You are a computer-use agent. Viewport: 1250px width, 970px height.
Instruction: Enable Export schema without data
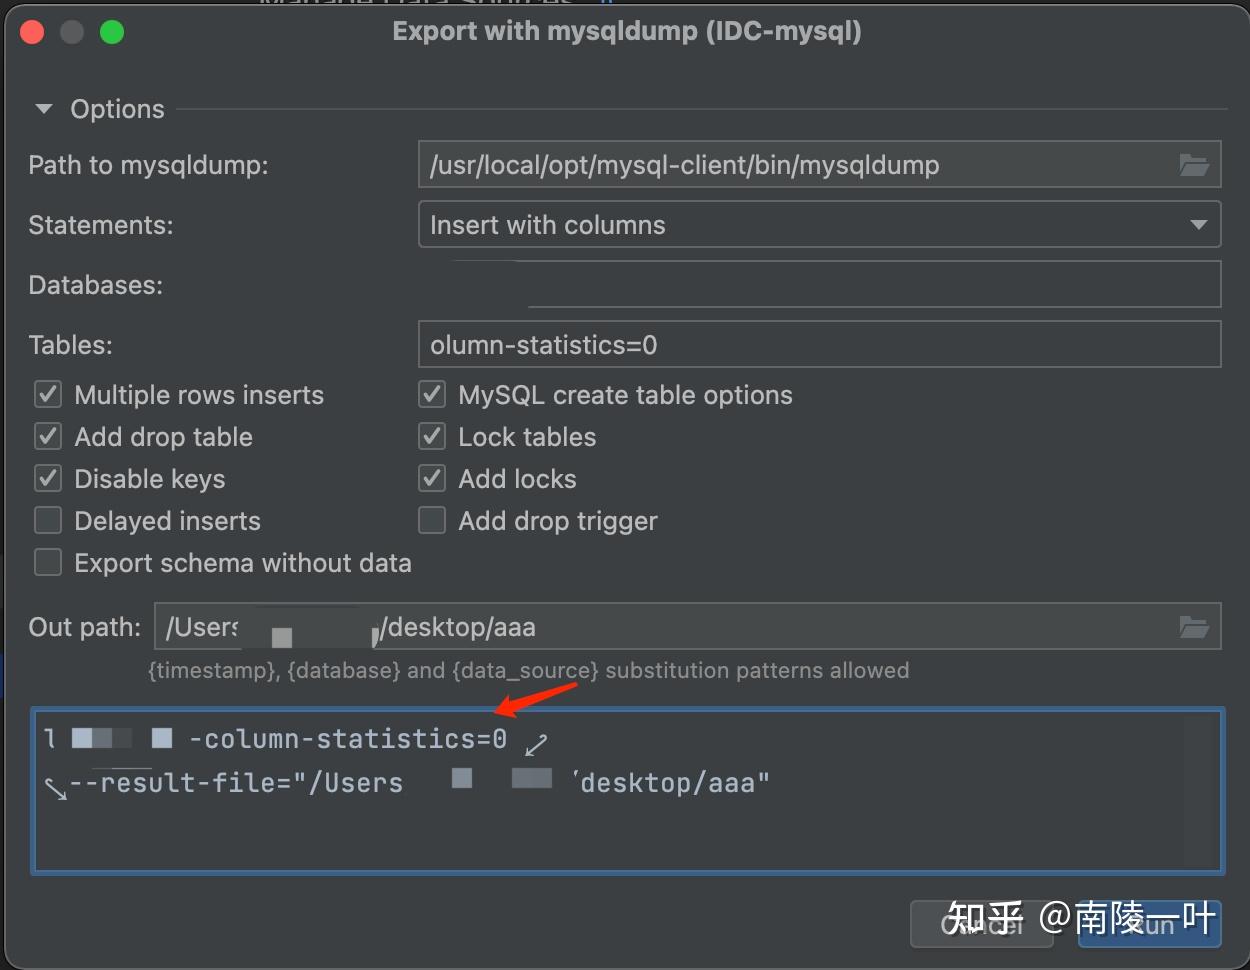(x=47, y=562)
